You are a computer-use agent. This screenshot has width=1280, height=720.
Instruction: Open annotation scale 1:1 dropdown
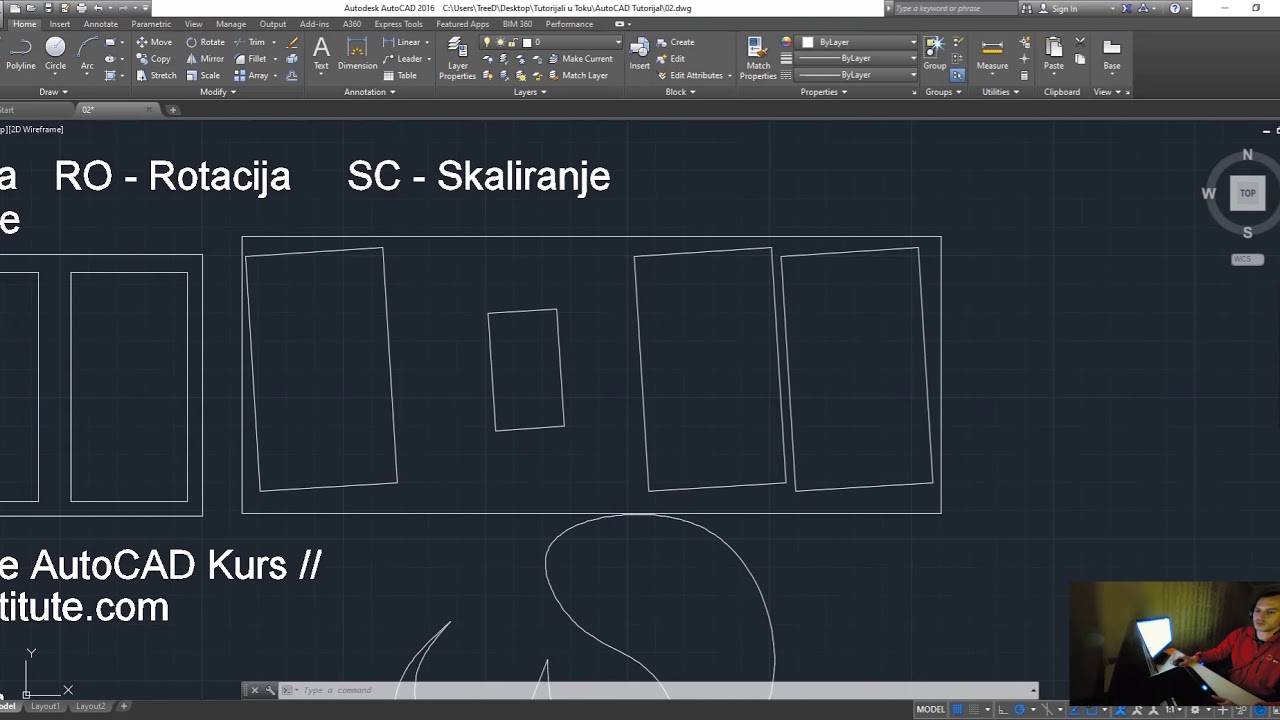1172,709
